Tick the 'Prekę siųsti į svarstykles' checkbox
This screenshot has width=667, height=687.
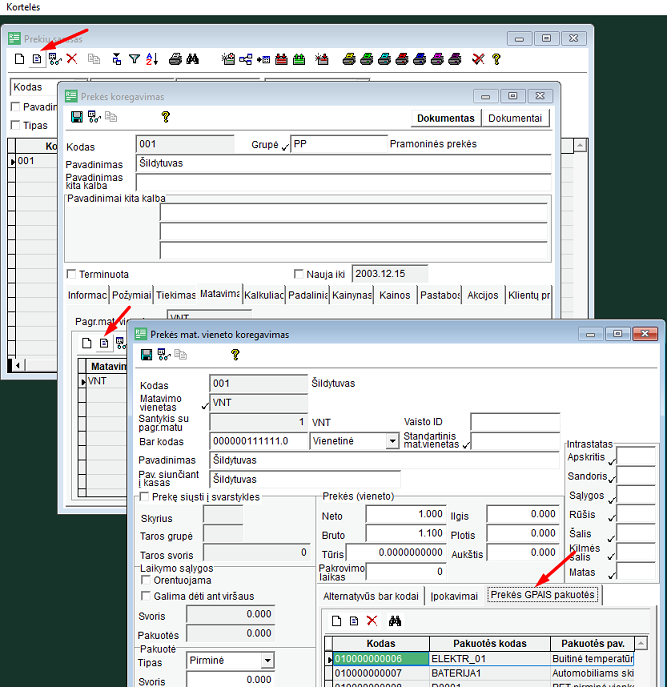click(145, 497)
